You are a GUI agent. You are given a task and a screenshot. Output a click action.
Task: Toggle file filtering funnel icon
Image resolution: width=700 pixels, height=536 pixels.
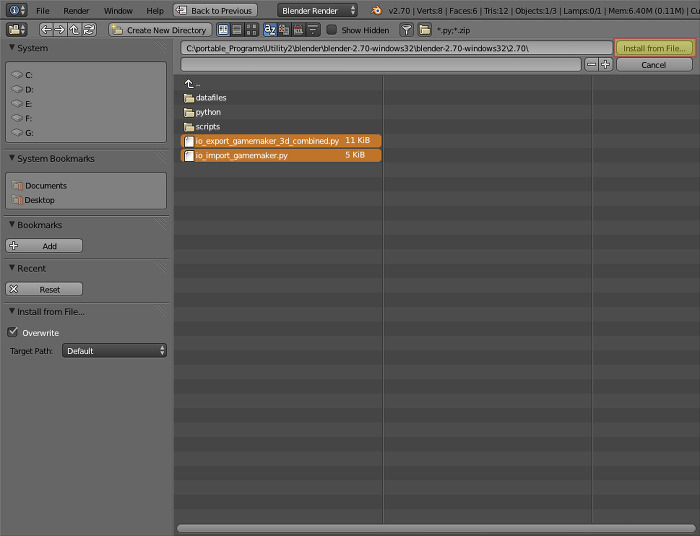(406, 30)
